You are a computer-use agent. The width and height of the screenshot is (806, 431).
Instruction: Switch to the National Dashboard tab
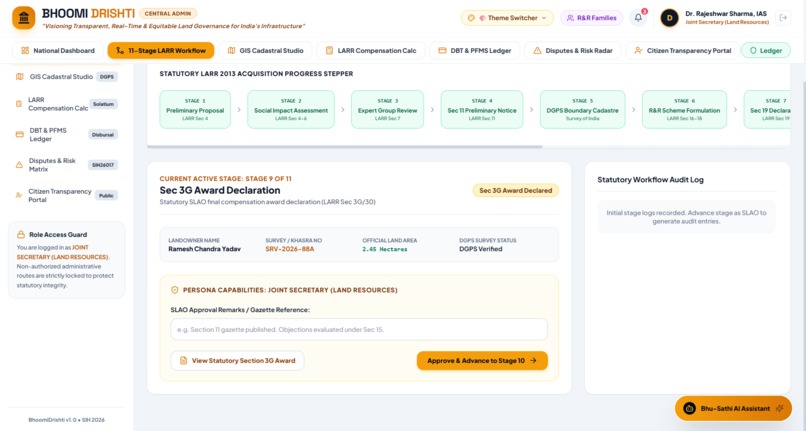point(58,50)
